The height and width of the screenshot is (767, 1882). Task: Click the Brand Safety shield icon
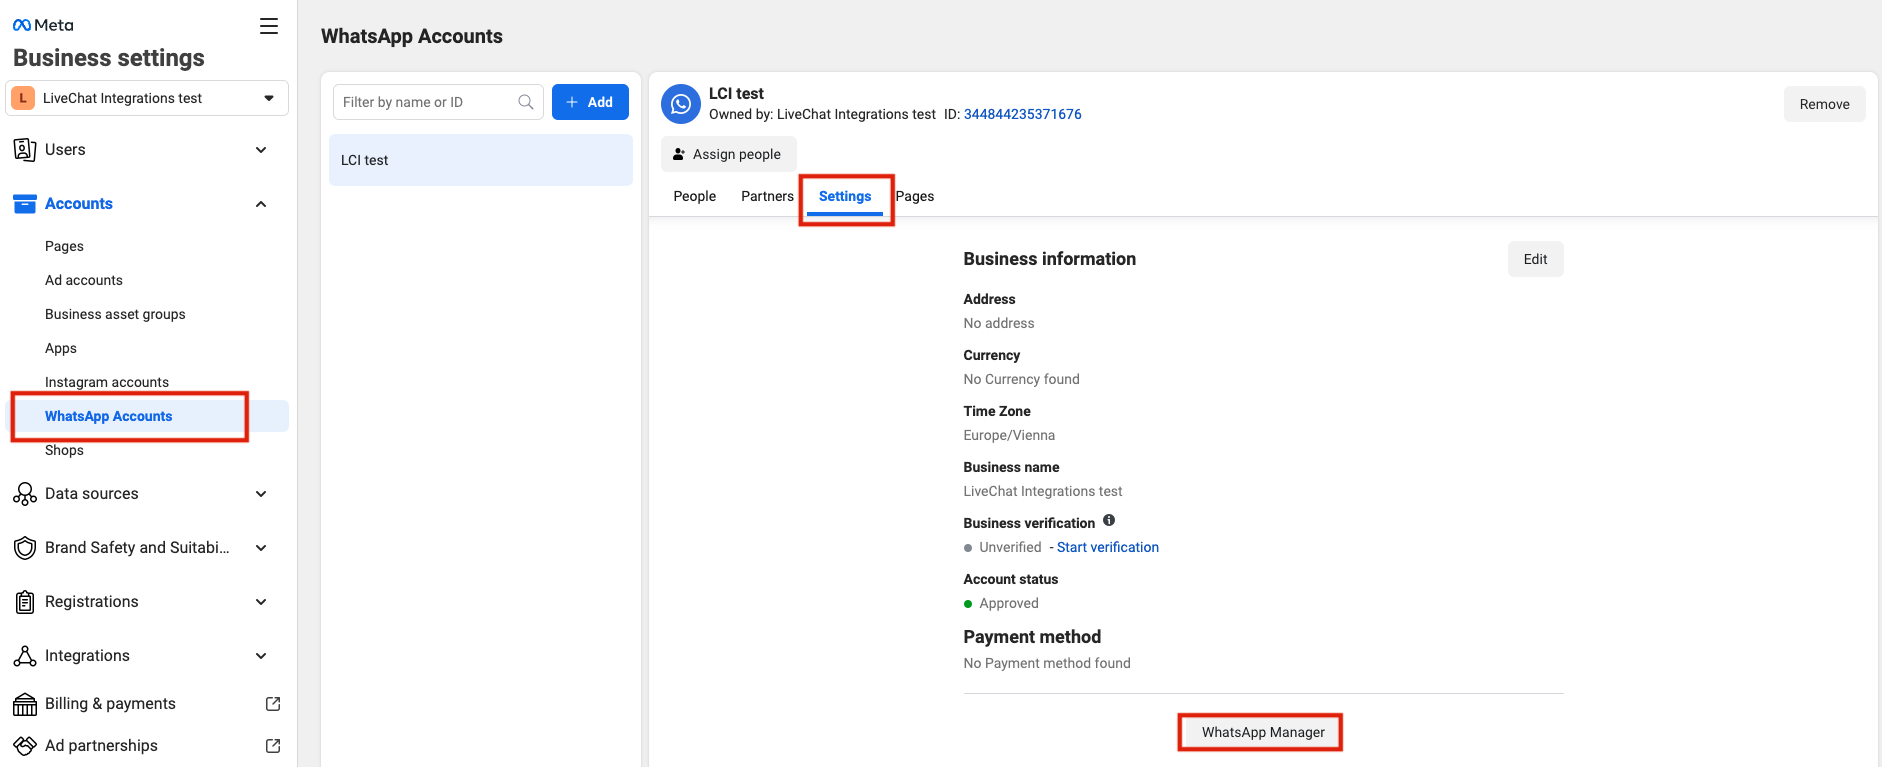click(25, 548)
